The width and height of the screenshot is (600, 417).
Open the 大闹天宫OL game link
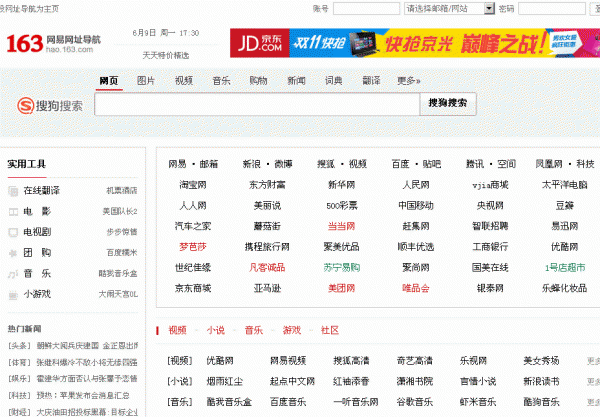tap(118, 295)
